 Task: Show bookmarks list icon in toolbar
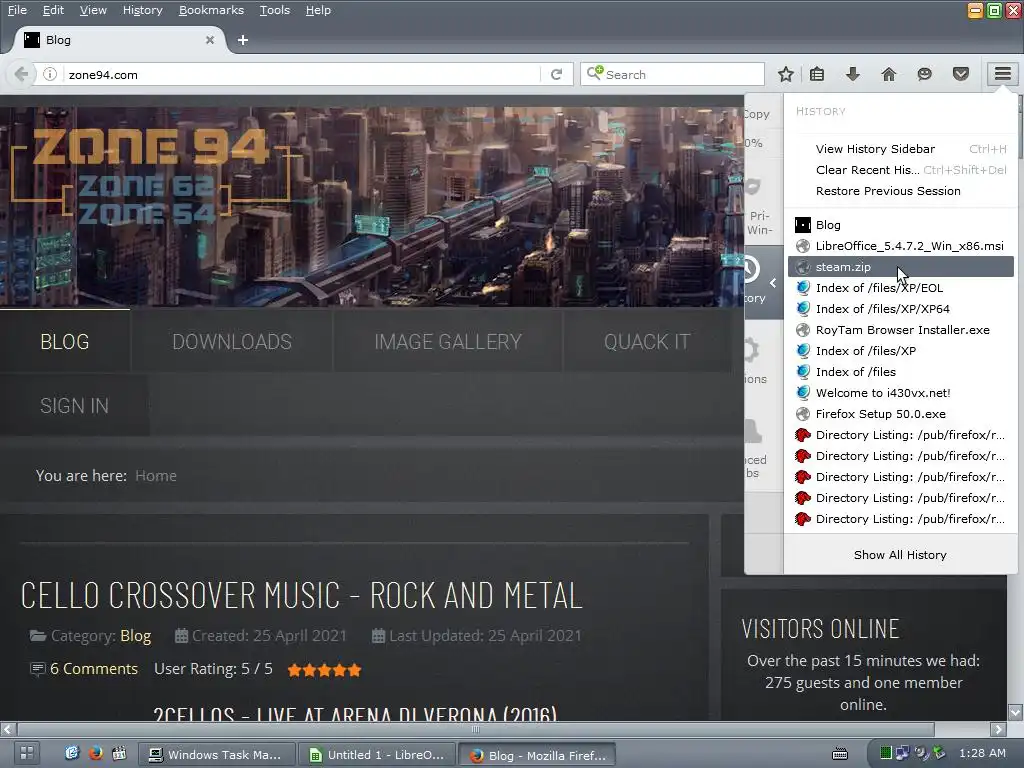(817, 74)
